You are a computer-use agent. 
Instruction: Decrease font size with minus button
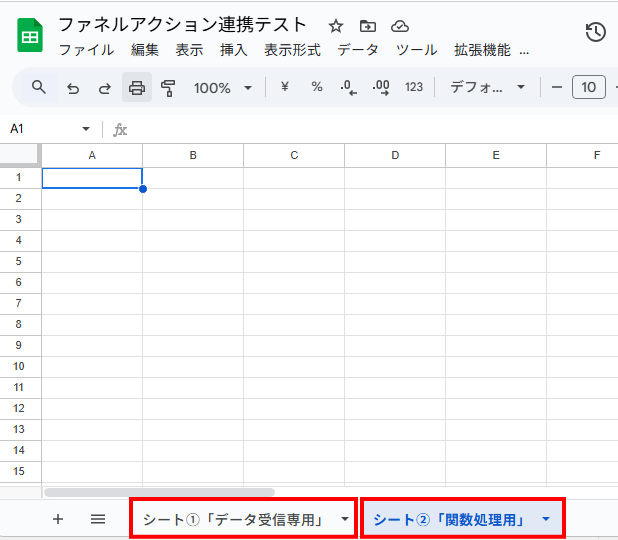557,88
